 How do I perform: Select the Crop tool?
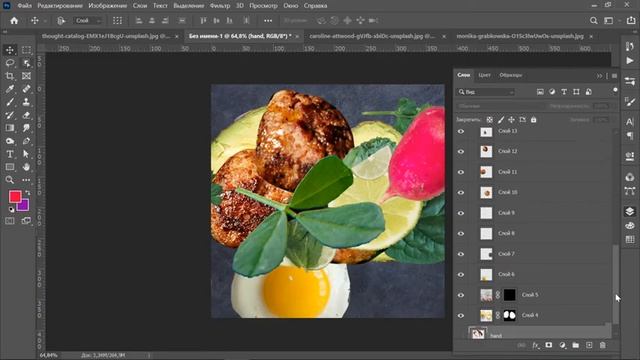pos(10,76)
